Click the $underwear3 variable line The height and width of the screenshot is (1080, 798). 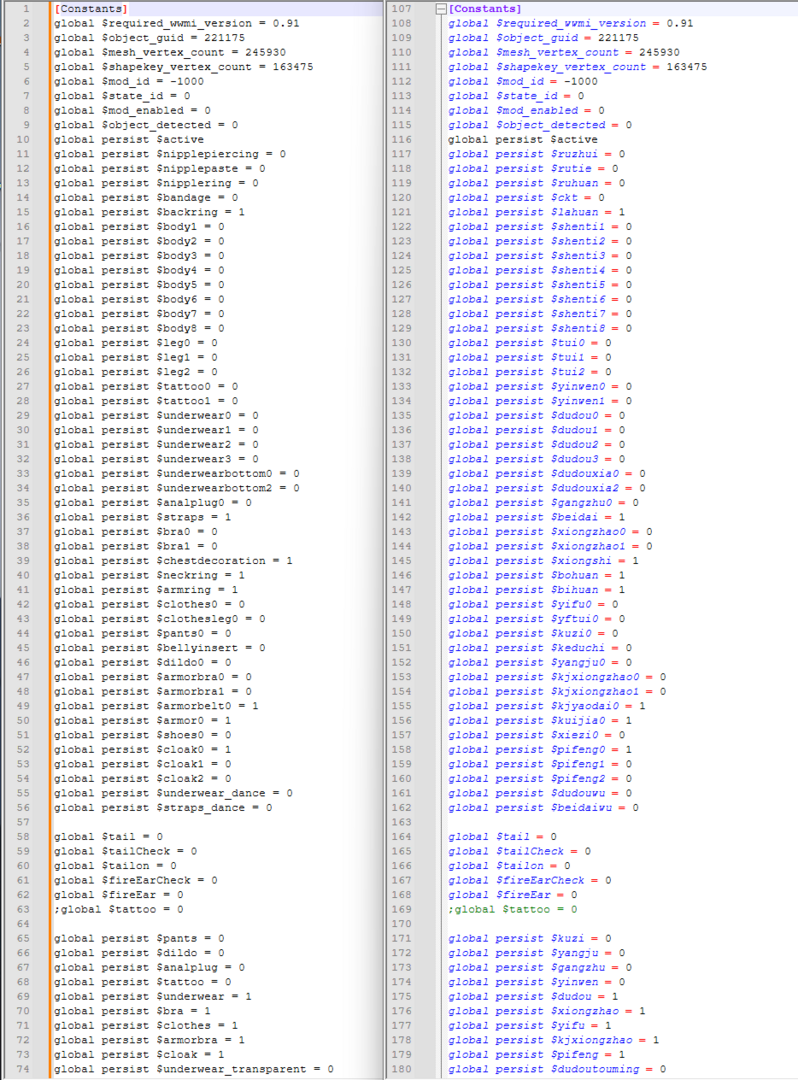(156, 459)
